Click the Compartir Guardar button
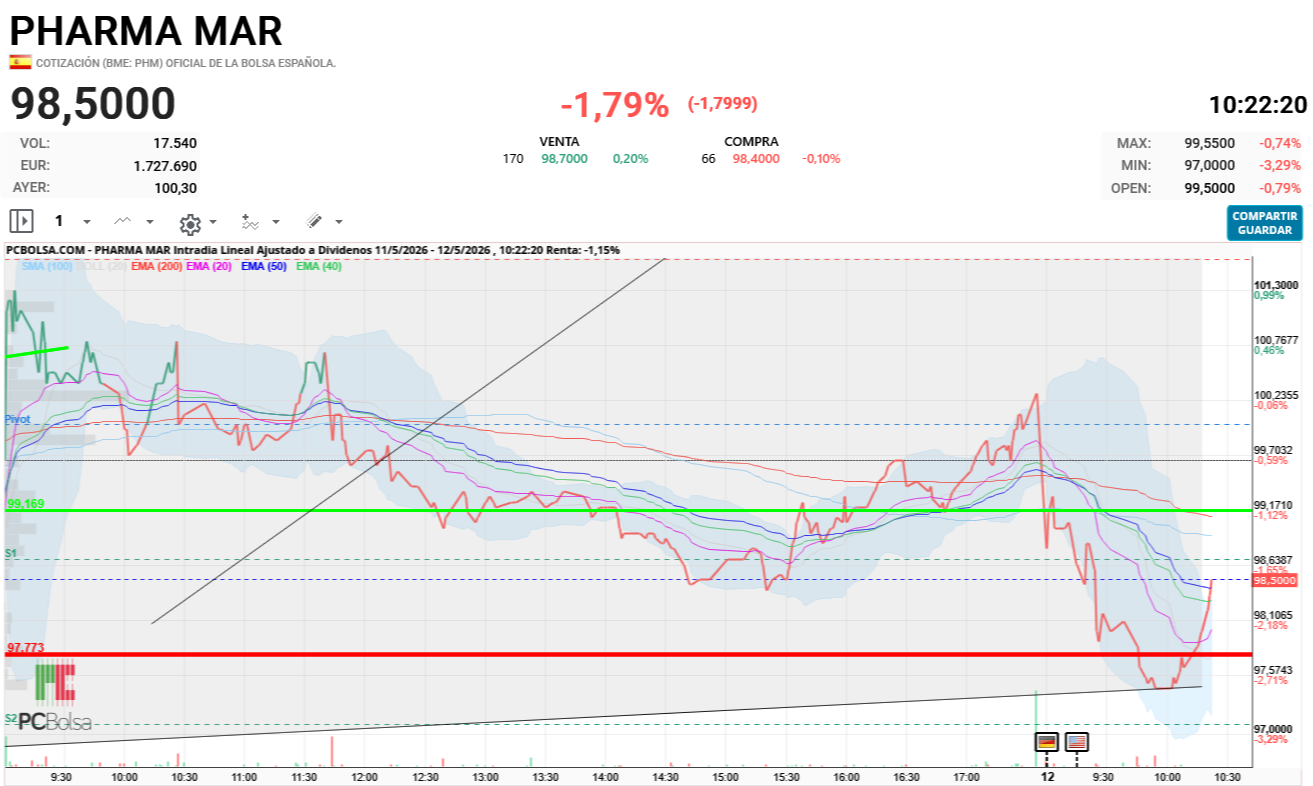The image size is (1313, 786). [x=1265, y=223]
